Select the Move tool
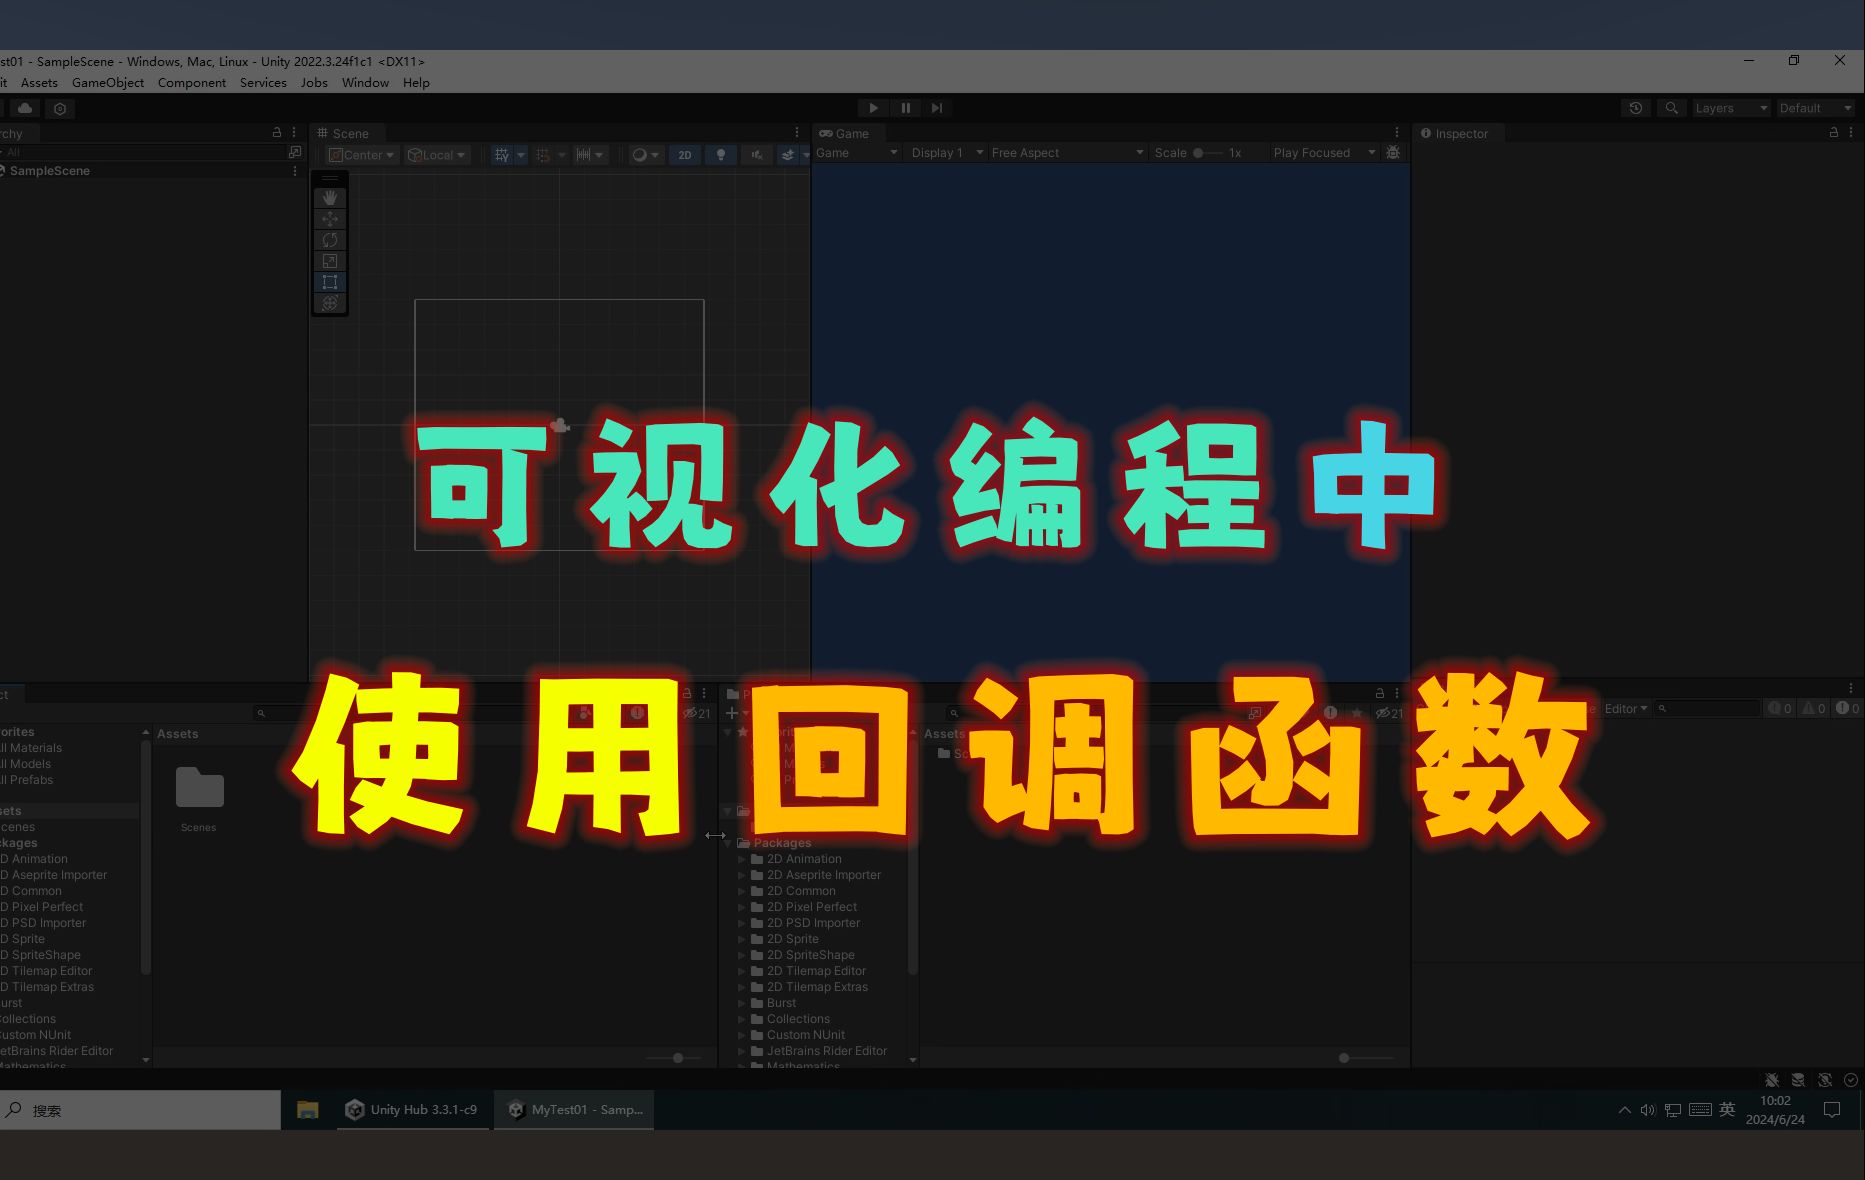The image size is (1865, 1180). [330, 218]
